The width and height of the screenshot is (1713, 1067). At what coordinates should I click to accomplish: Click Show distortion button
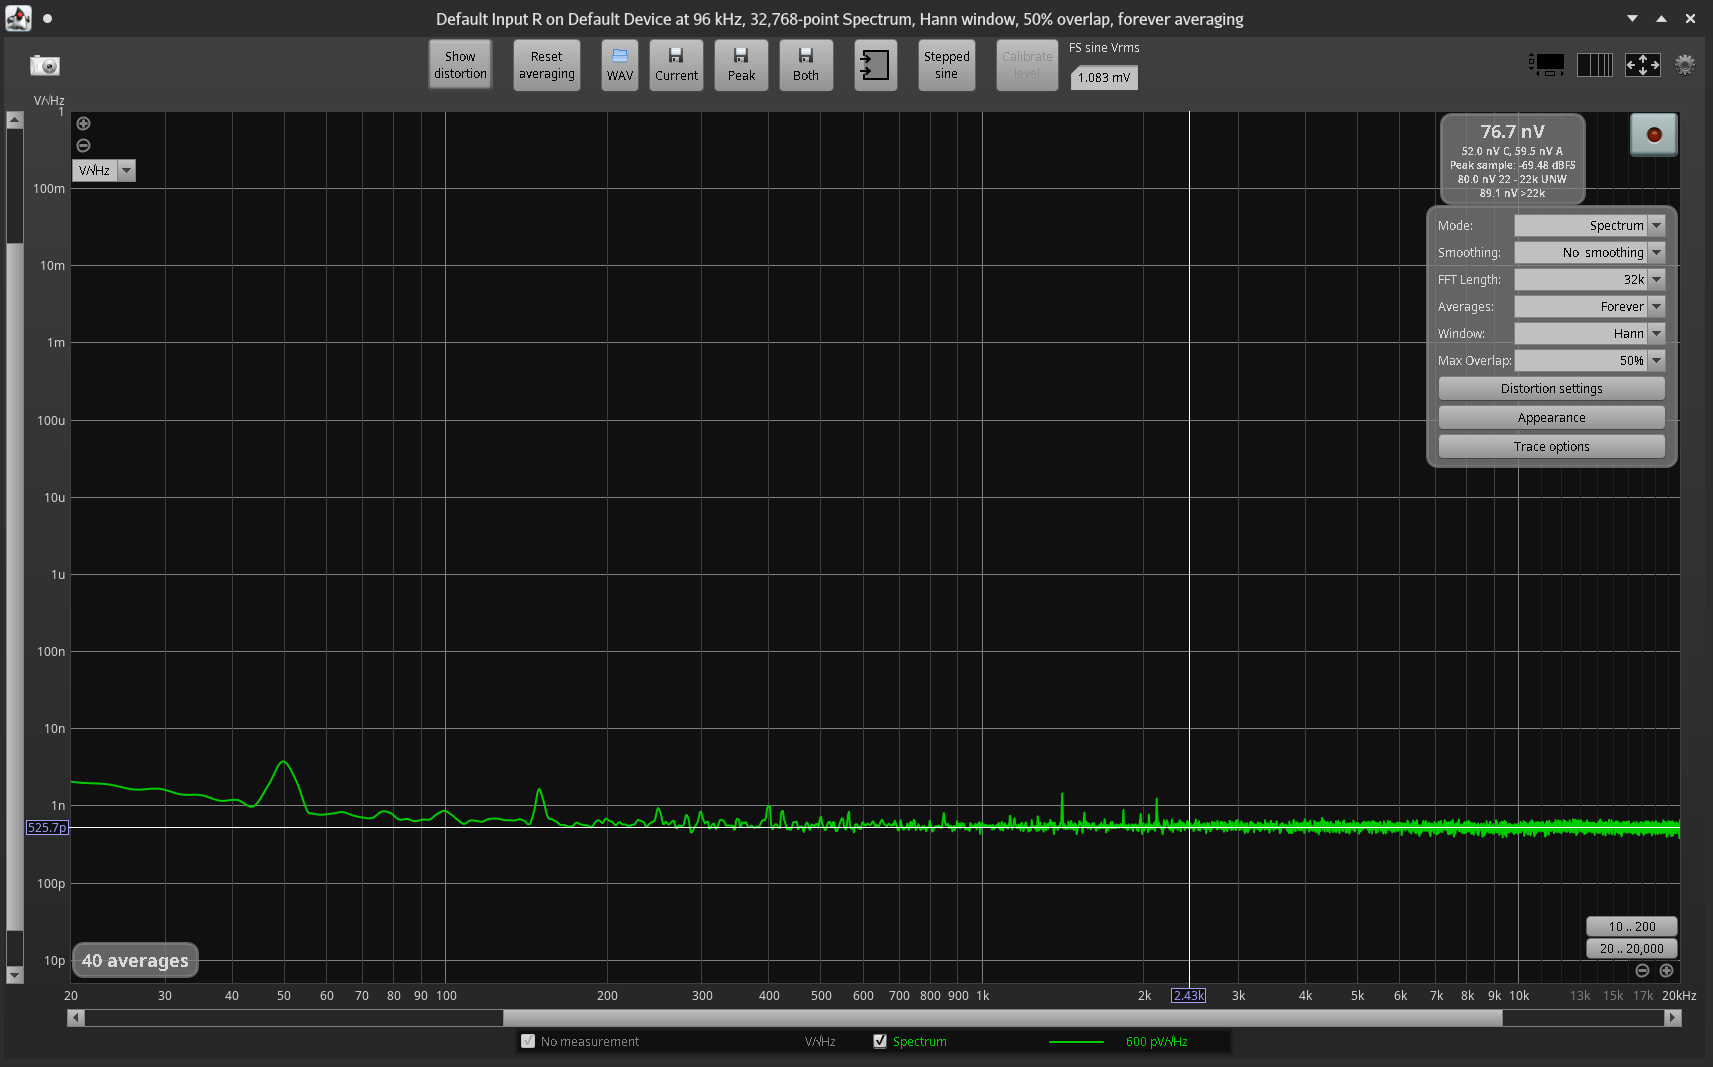point(460,65)
